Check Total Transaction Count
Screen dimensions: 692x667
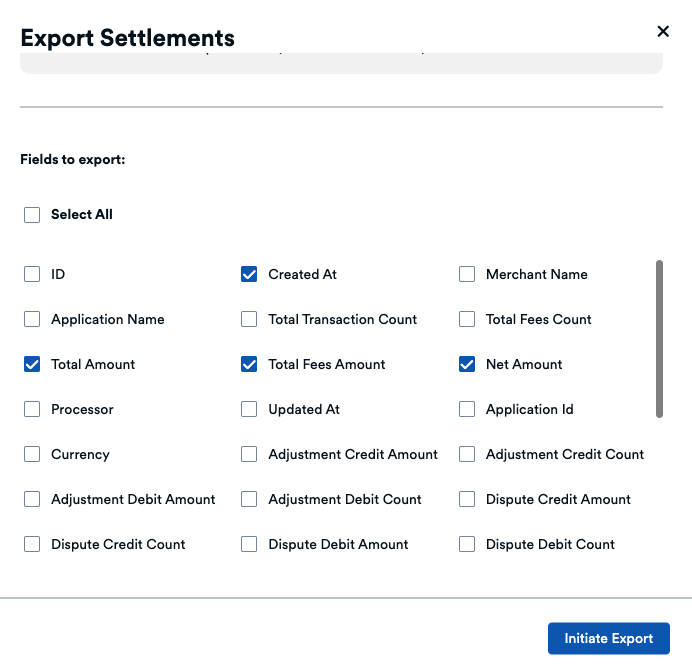249,319
